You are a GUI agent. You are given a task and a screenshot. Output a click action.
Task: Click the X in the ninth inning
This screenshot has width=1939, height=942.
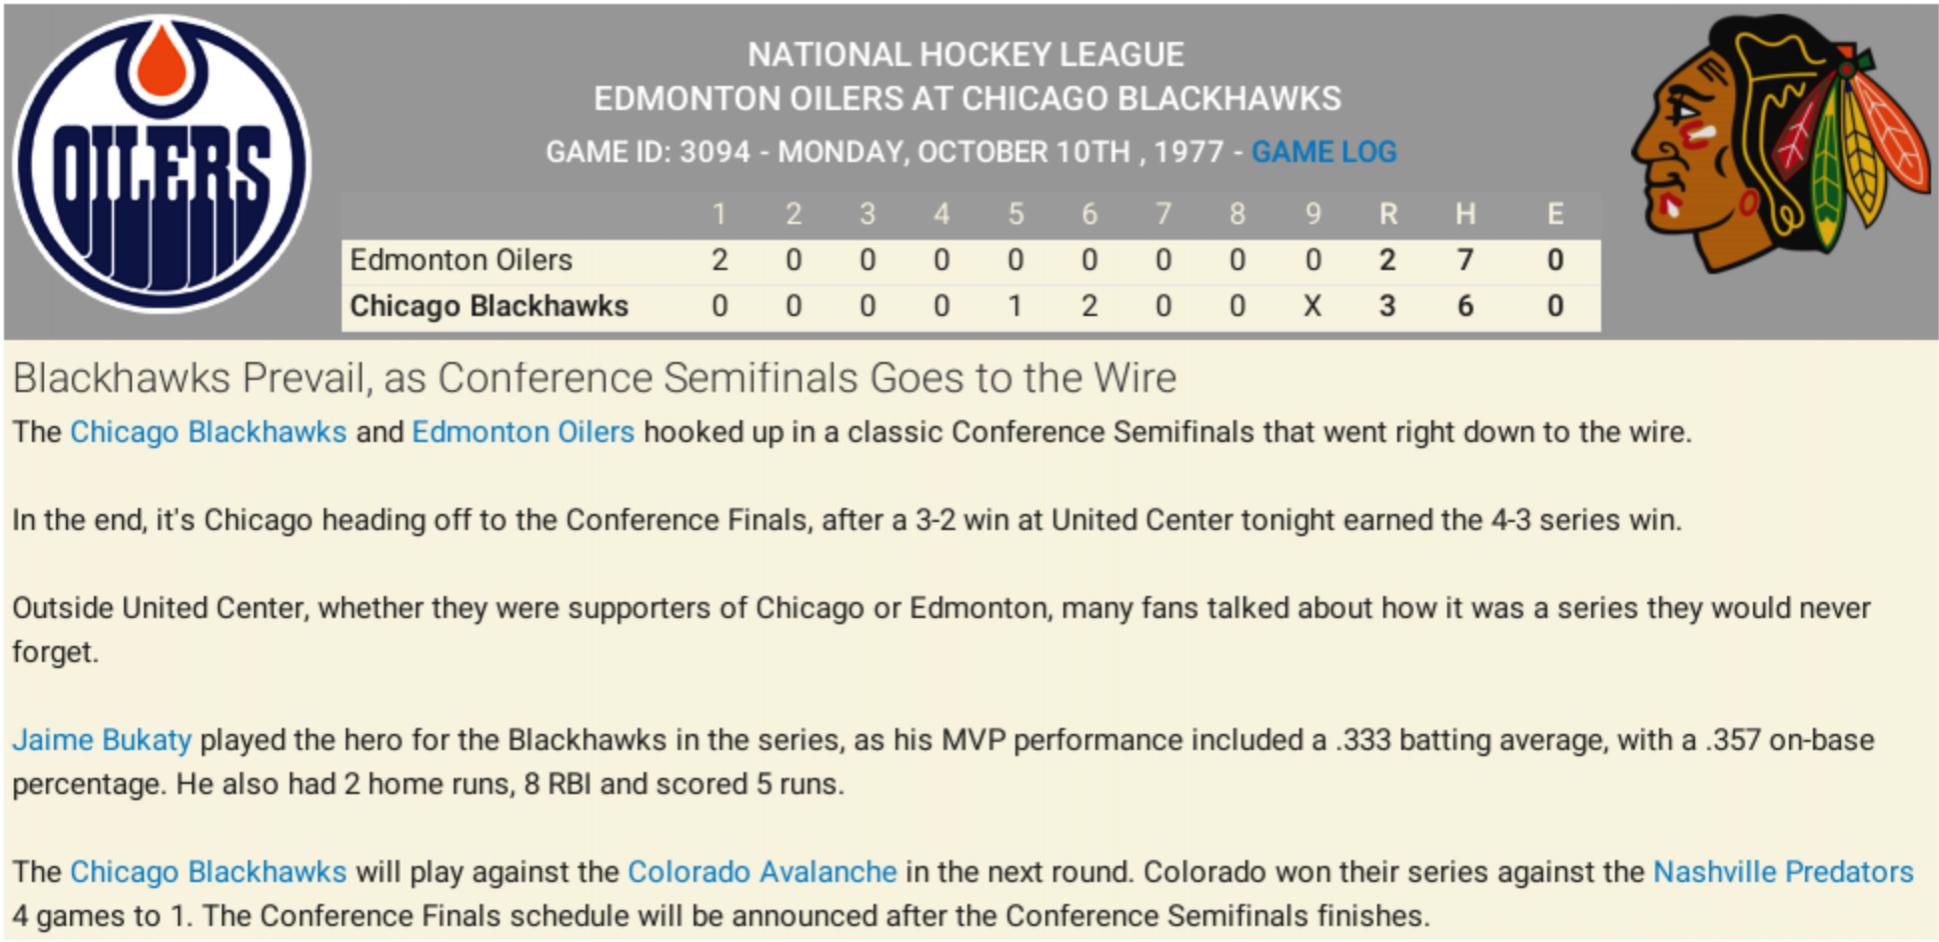(1312, 306)
